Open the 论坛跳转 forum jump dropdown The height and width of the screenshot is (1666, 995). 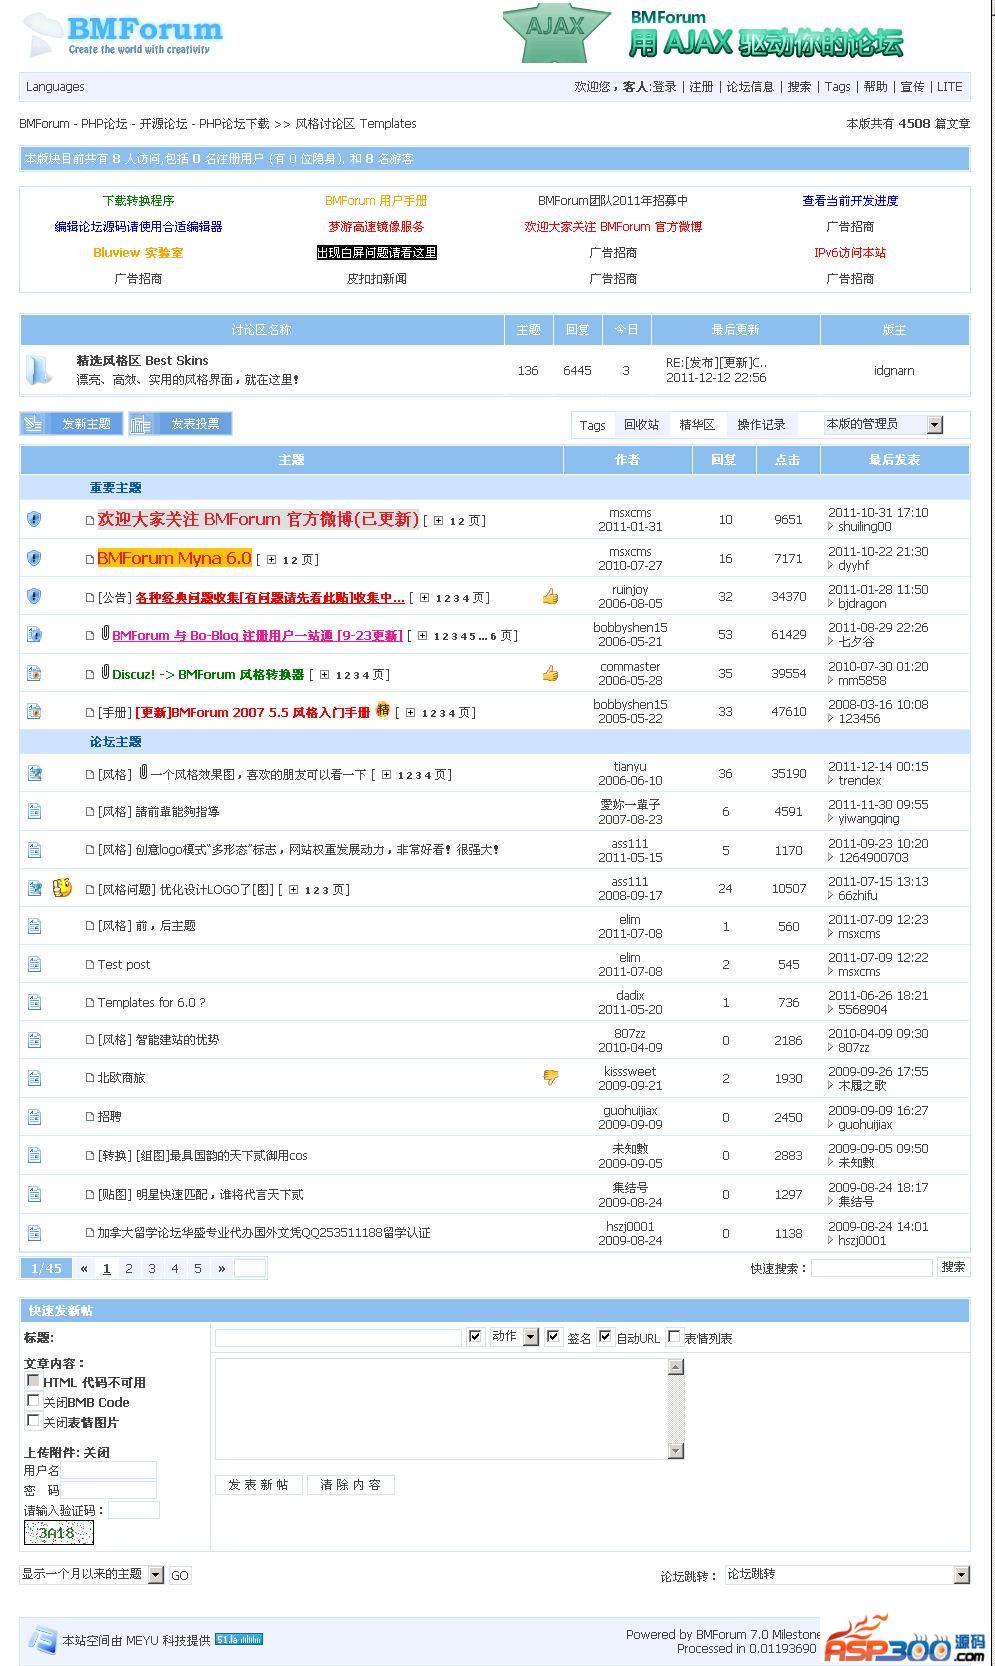click(x=847, y=1575)
